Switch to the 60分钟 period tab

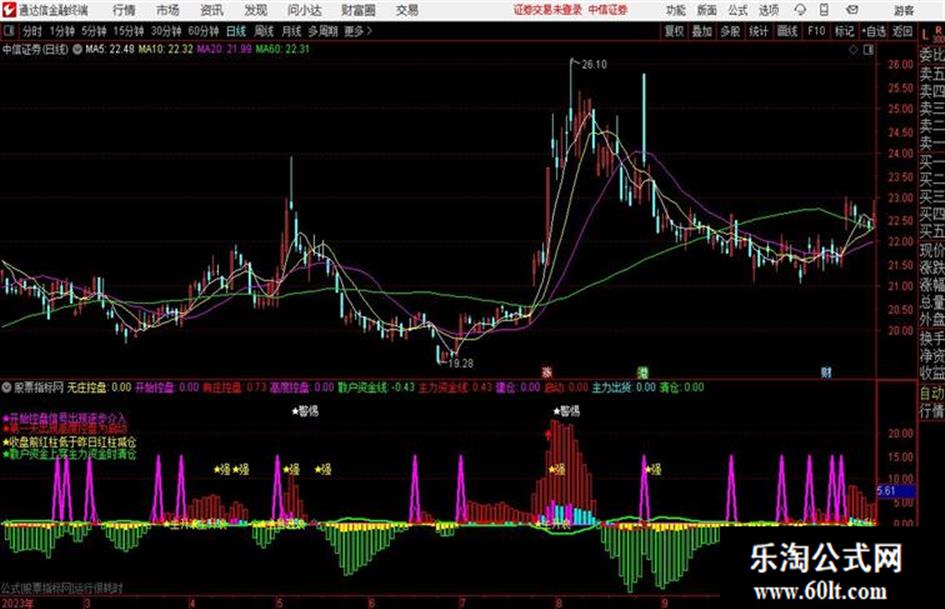(x=203, y=31)
